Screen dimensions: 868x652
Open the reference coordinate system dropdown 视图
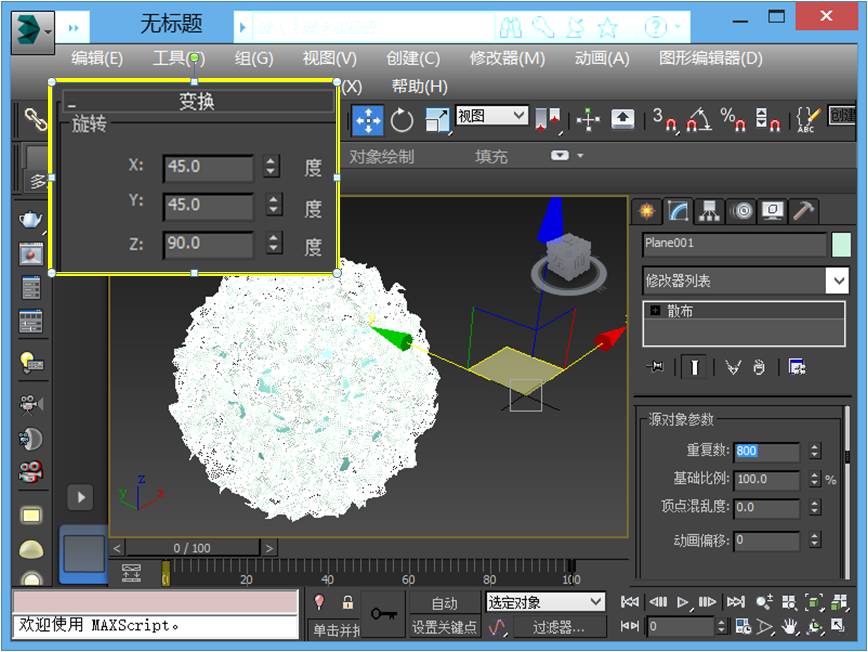[x=492, y=116]
